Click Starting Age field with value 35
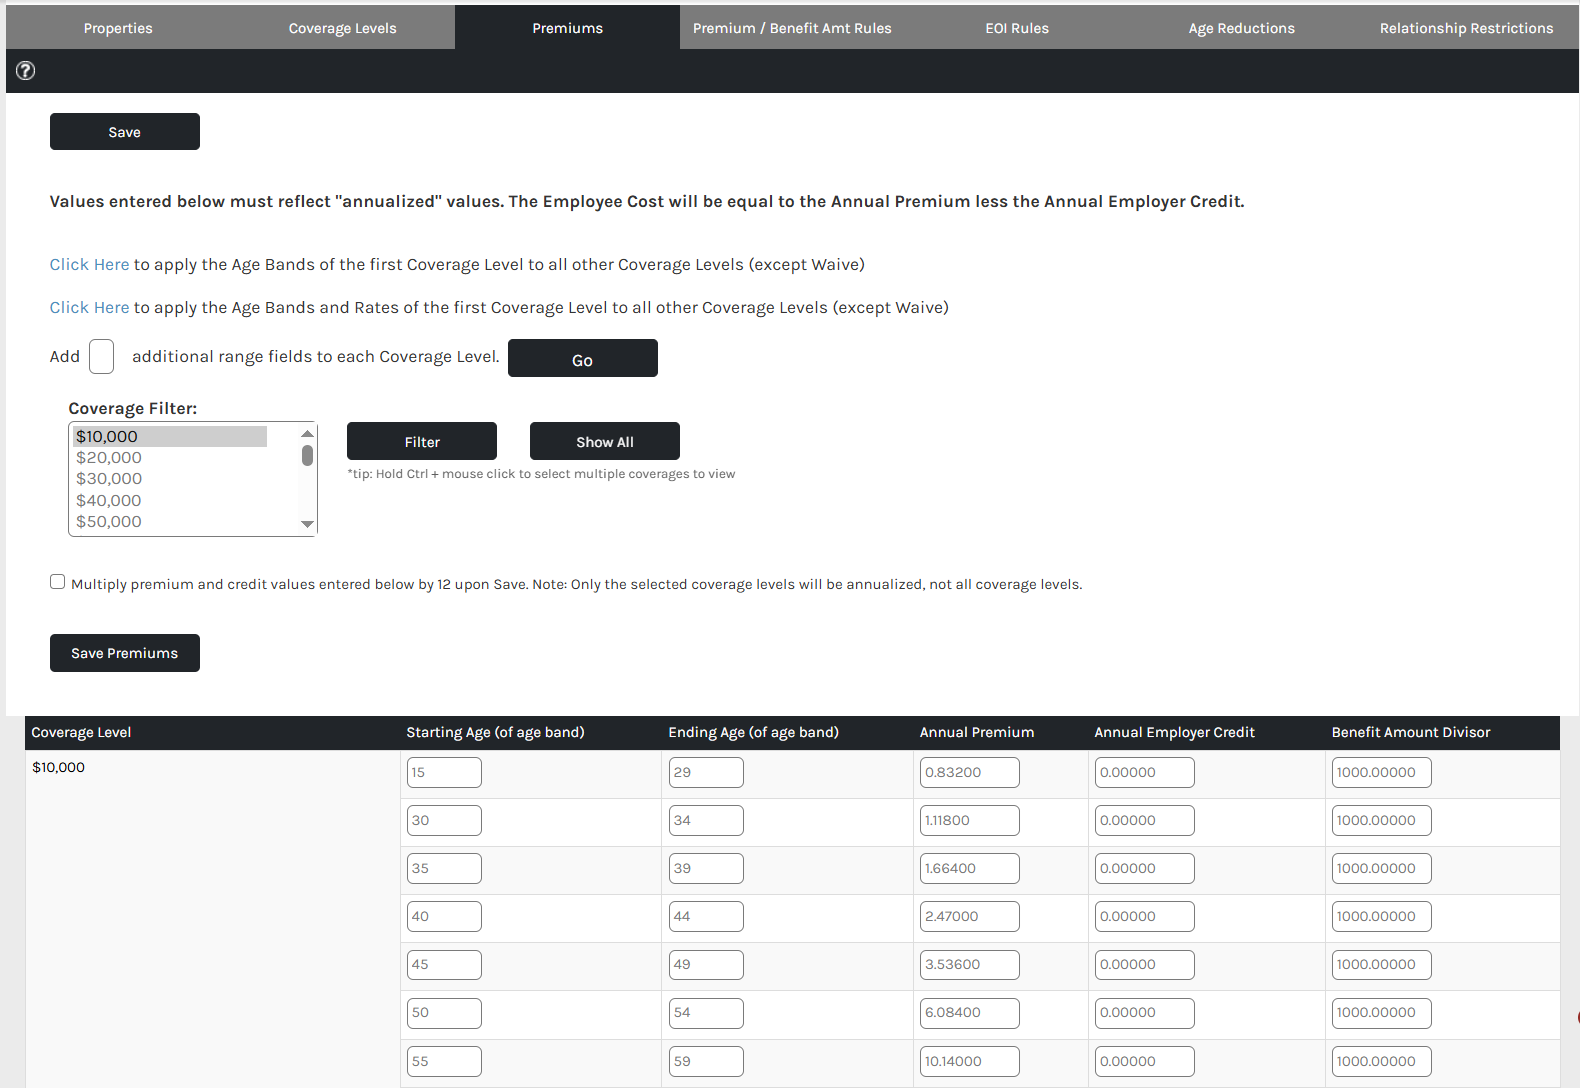Image resolution: width=1580 pixels, height=1088 pixels. pyautogui.click(x=444, y=868)
